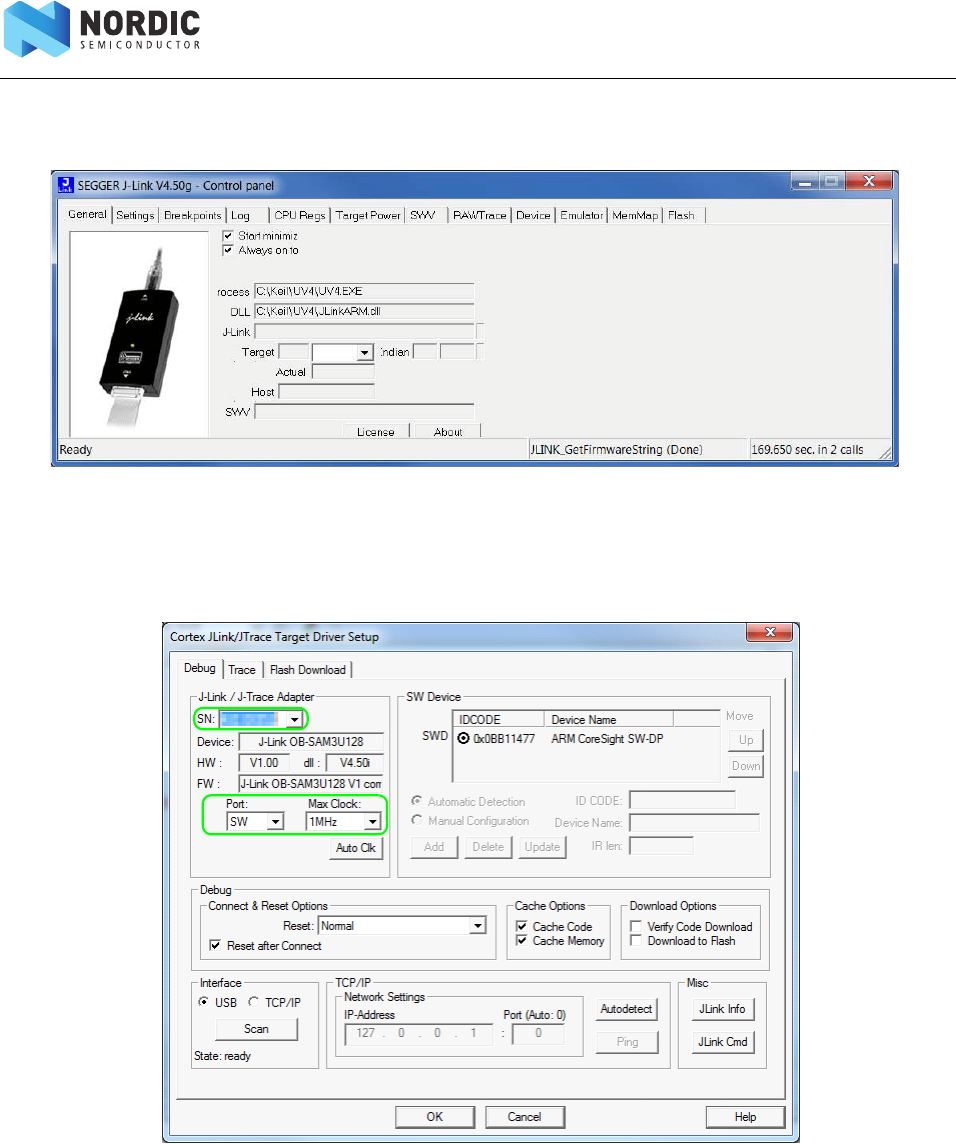Toggle Reset after Connect checkbox
The image size is (956, 1144).
tap(215, 946)
